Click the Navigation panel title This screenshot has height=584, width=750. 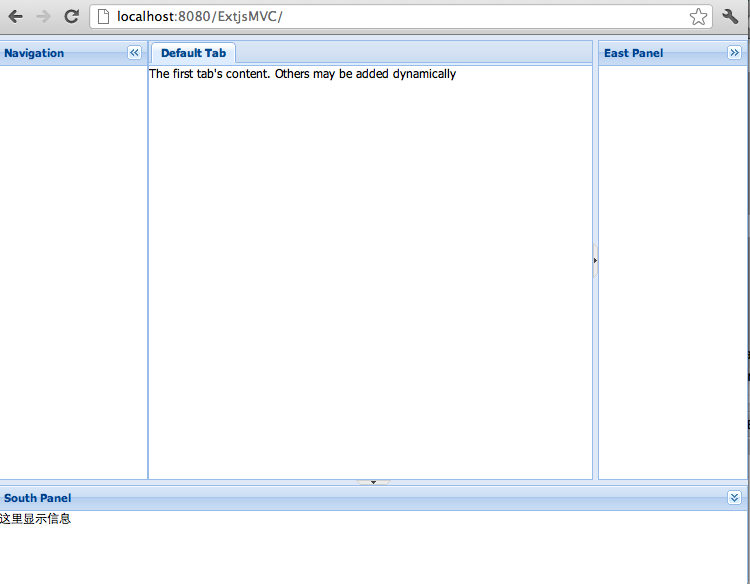(x=34, y=53)
